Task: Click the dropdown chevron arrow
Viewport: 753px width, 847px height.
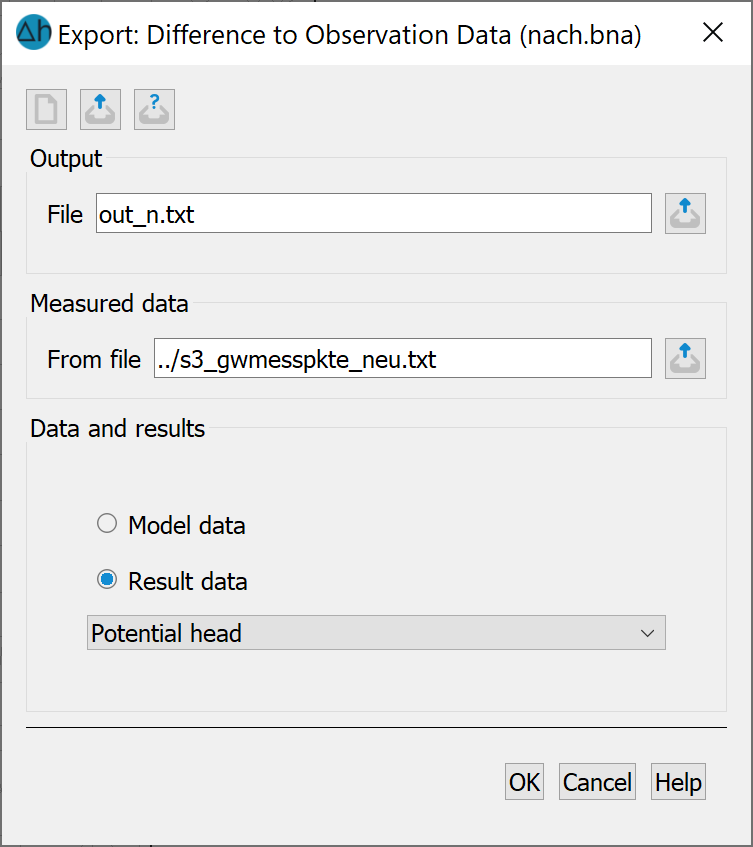Action: click(x=647, y=633)
